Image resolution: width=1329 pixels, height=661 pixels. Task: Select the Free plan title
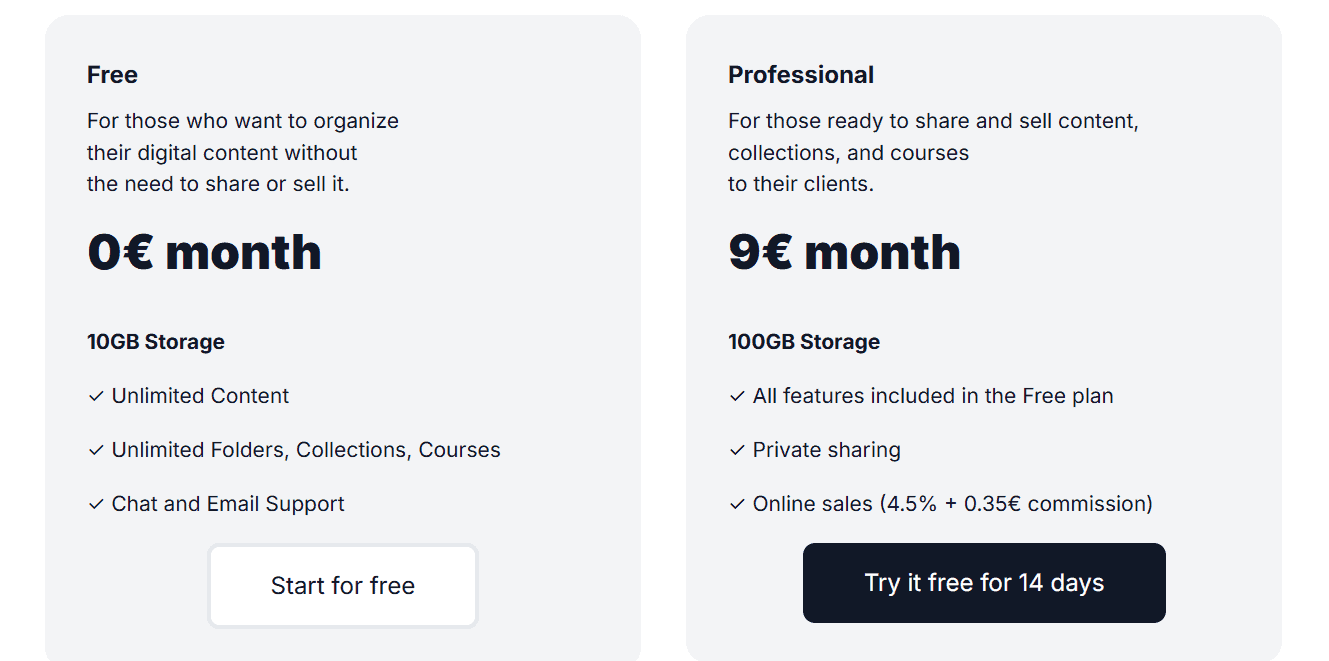click(112, 74)
